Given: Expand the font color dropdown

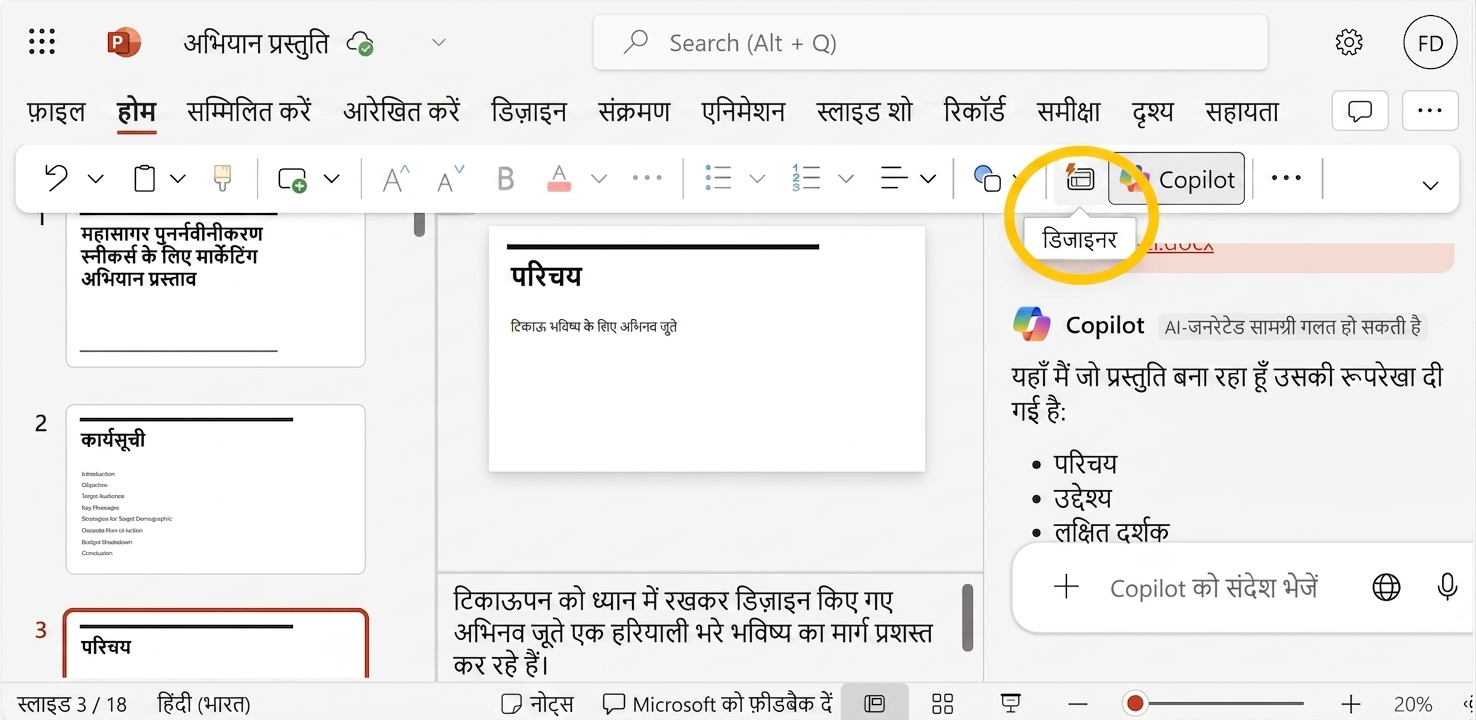Looking at the screenshot, I should coord(599,179).
